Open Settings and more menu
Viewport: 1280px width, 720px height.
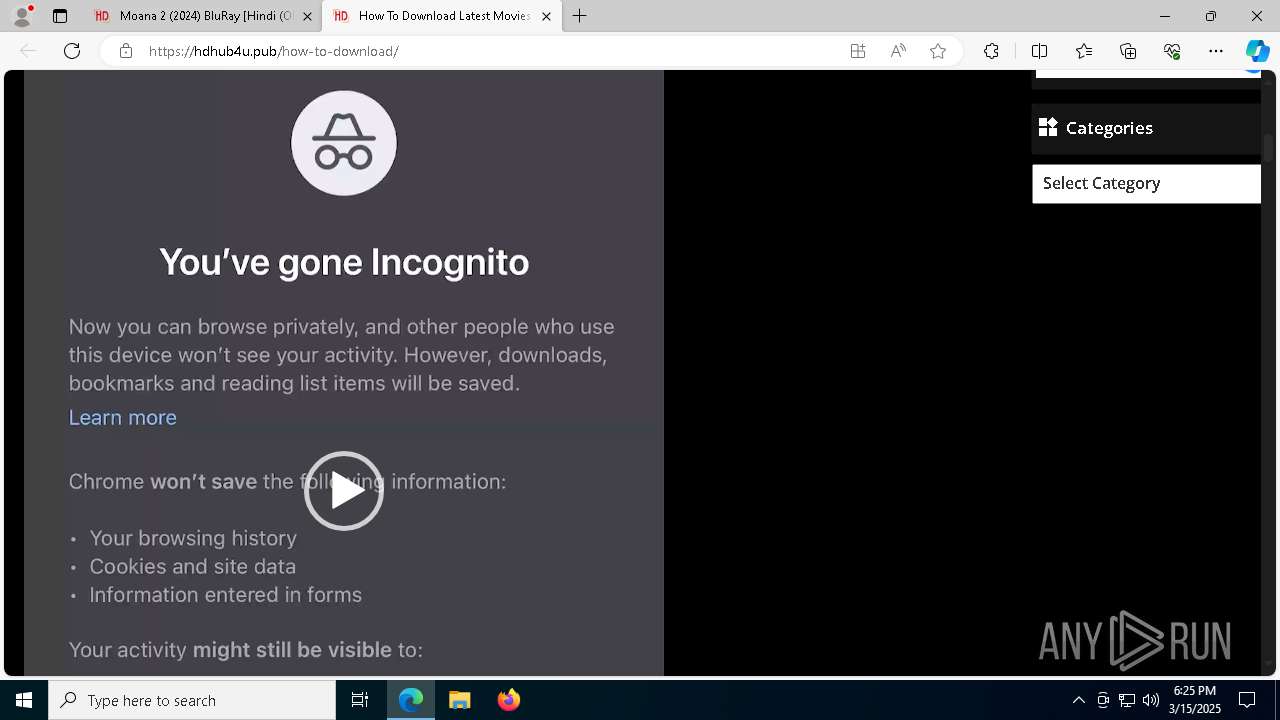tap(1216, 51)
